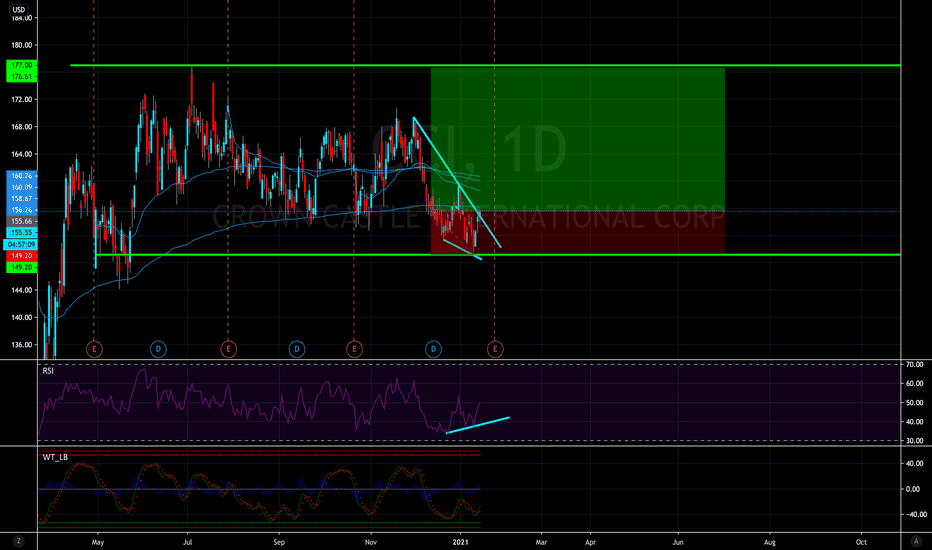Click the 70.00 RSI axis value
932x550 pixels.
pos(914,364)
